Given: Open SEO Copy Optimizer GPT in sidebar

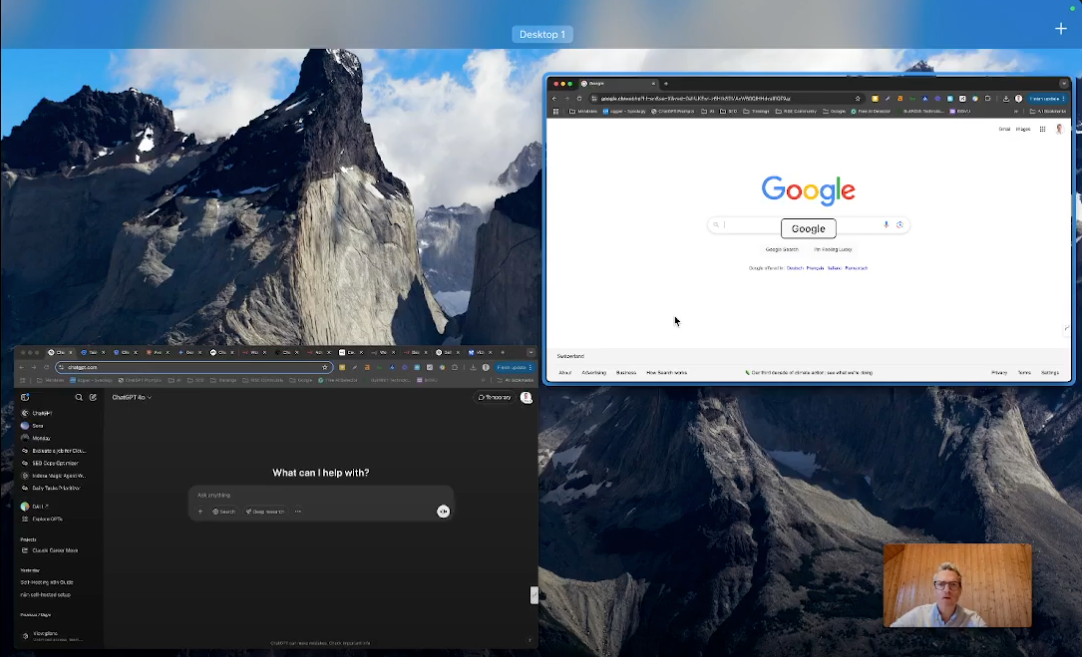Looking at the screenshot, I should tap(50, 463).
